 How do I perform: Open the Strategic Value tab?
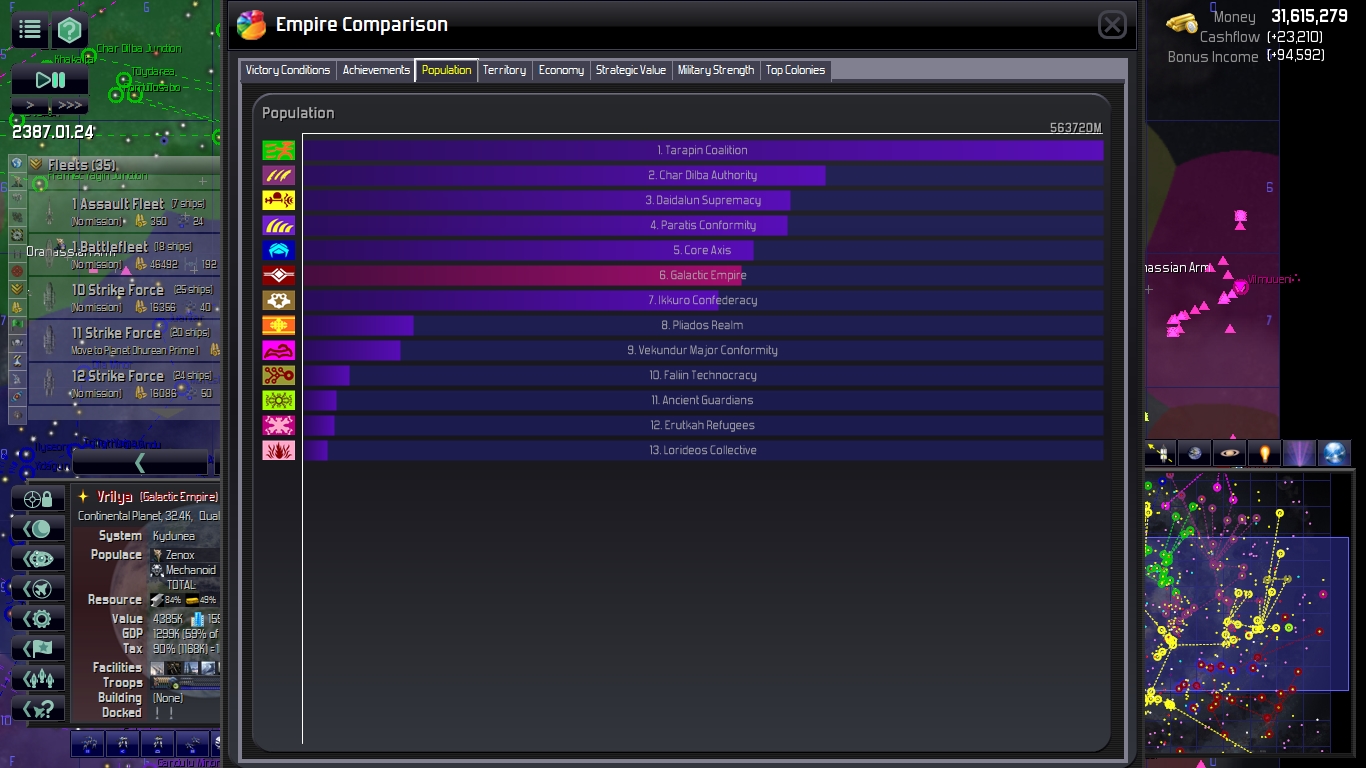click(x=631, y=70)
